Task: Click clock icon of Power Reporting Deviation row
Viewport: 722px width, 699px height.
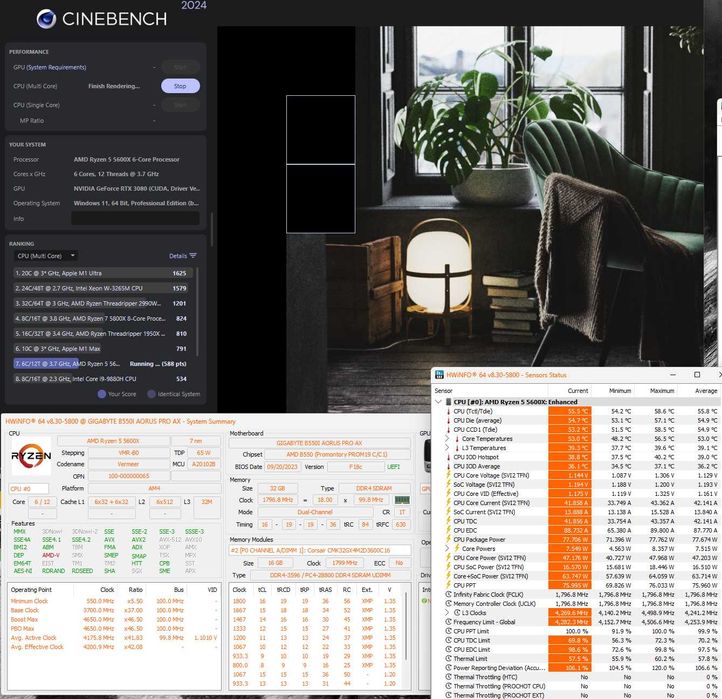Action: 448,668
